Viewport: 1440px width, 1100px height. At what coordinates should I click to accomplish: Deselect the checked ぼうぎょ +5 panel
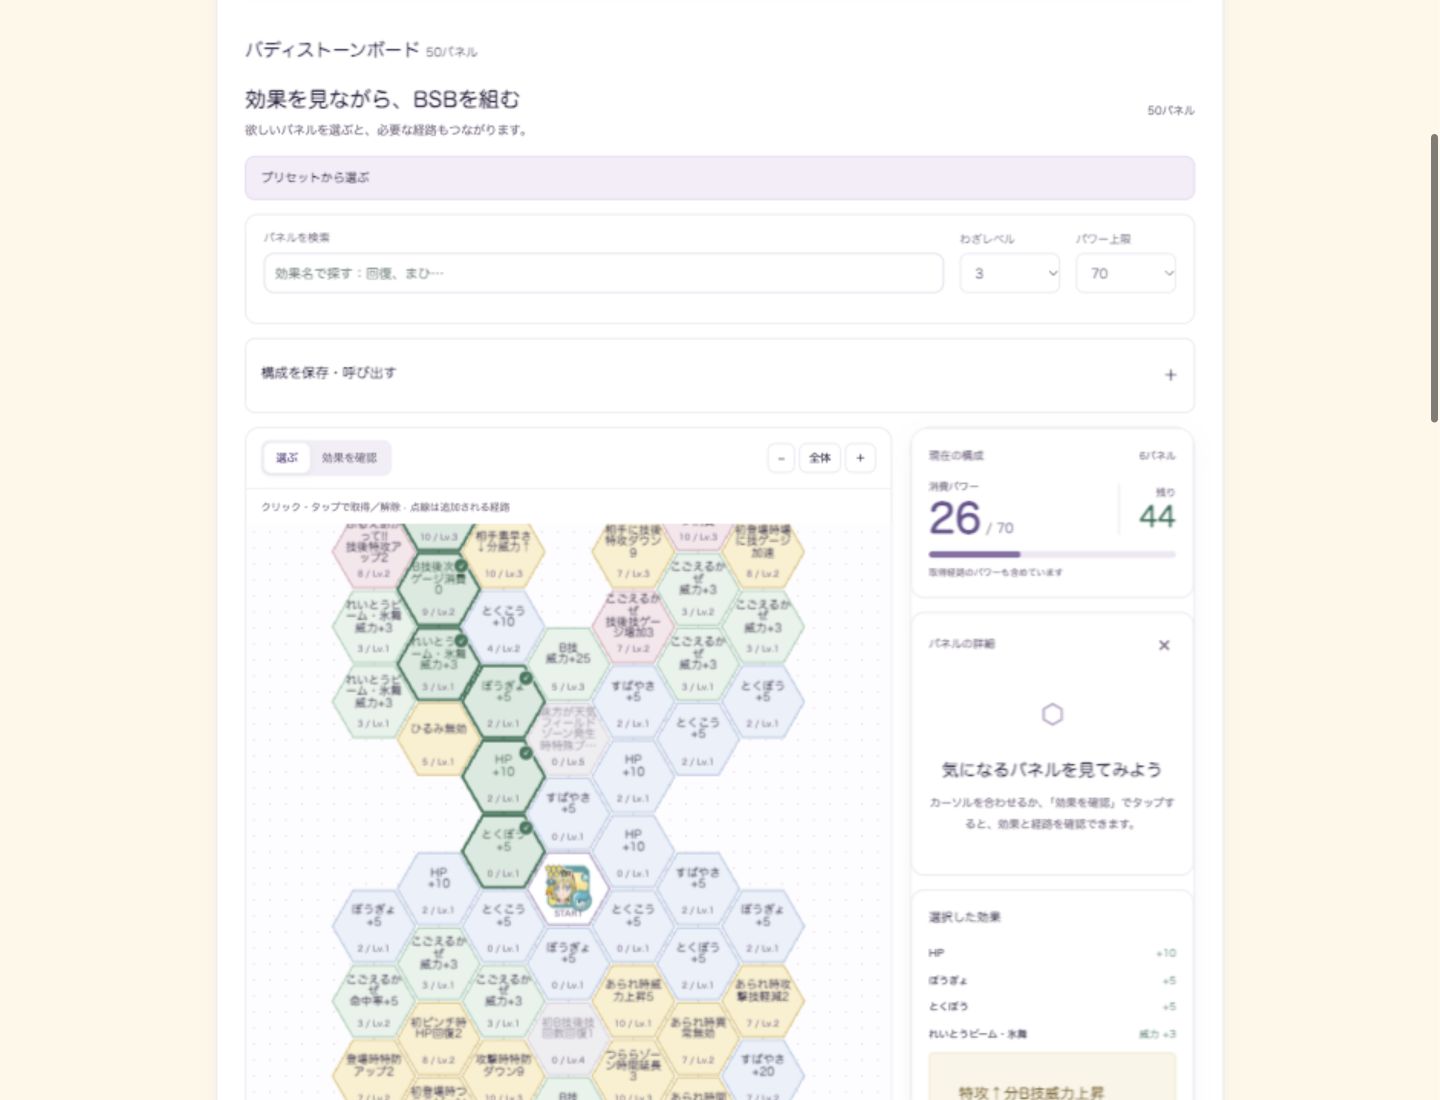[503, 703]
